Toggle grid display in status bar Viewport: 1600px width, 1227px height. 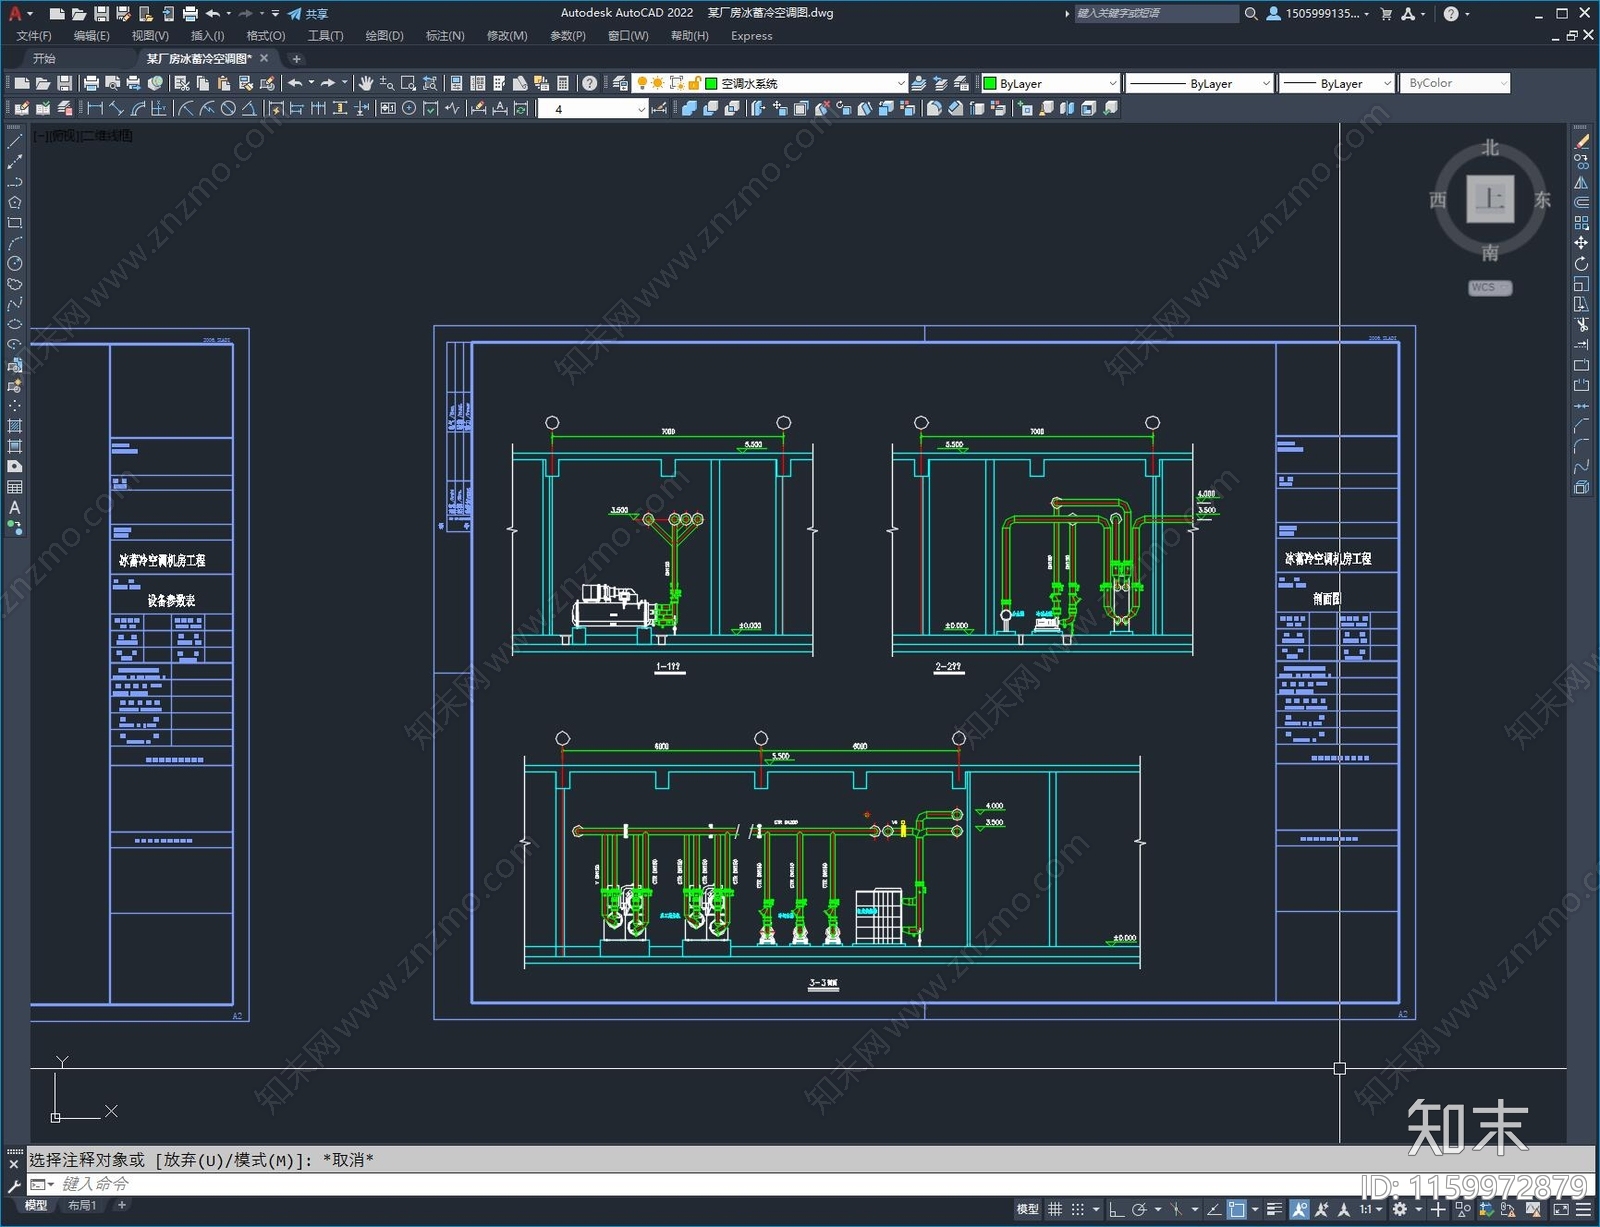(x=1055, y=1209)
